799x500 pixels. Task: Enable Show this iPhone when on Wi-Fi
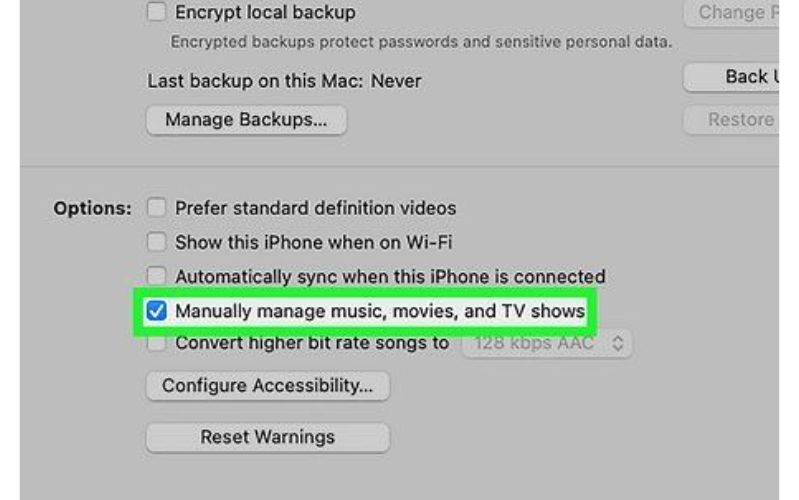pyautogui.click(x=156, y=242)
